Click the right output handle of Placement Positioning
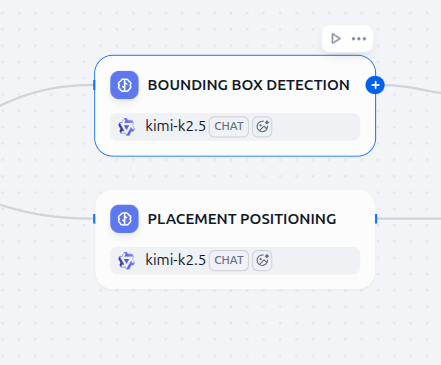This screenshot has height=365, width=441. coord(376,219)
